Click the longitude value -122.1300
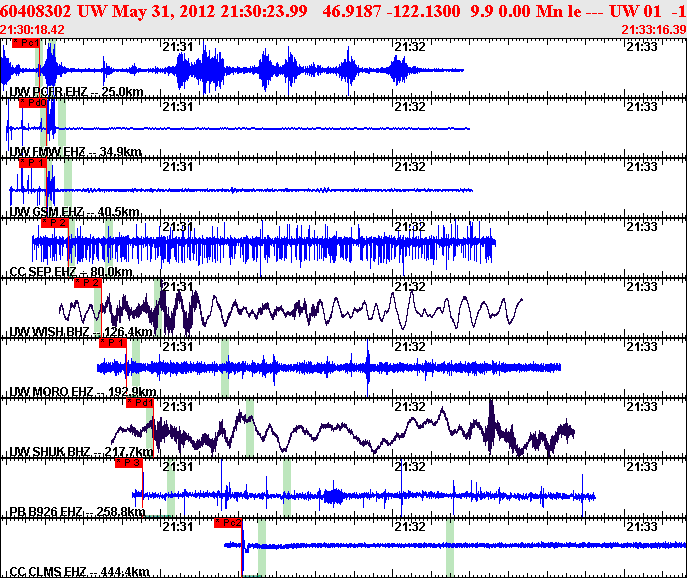 [x=424, y=11]
